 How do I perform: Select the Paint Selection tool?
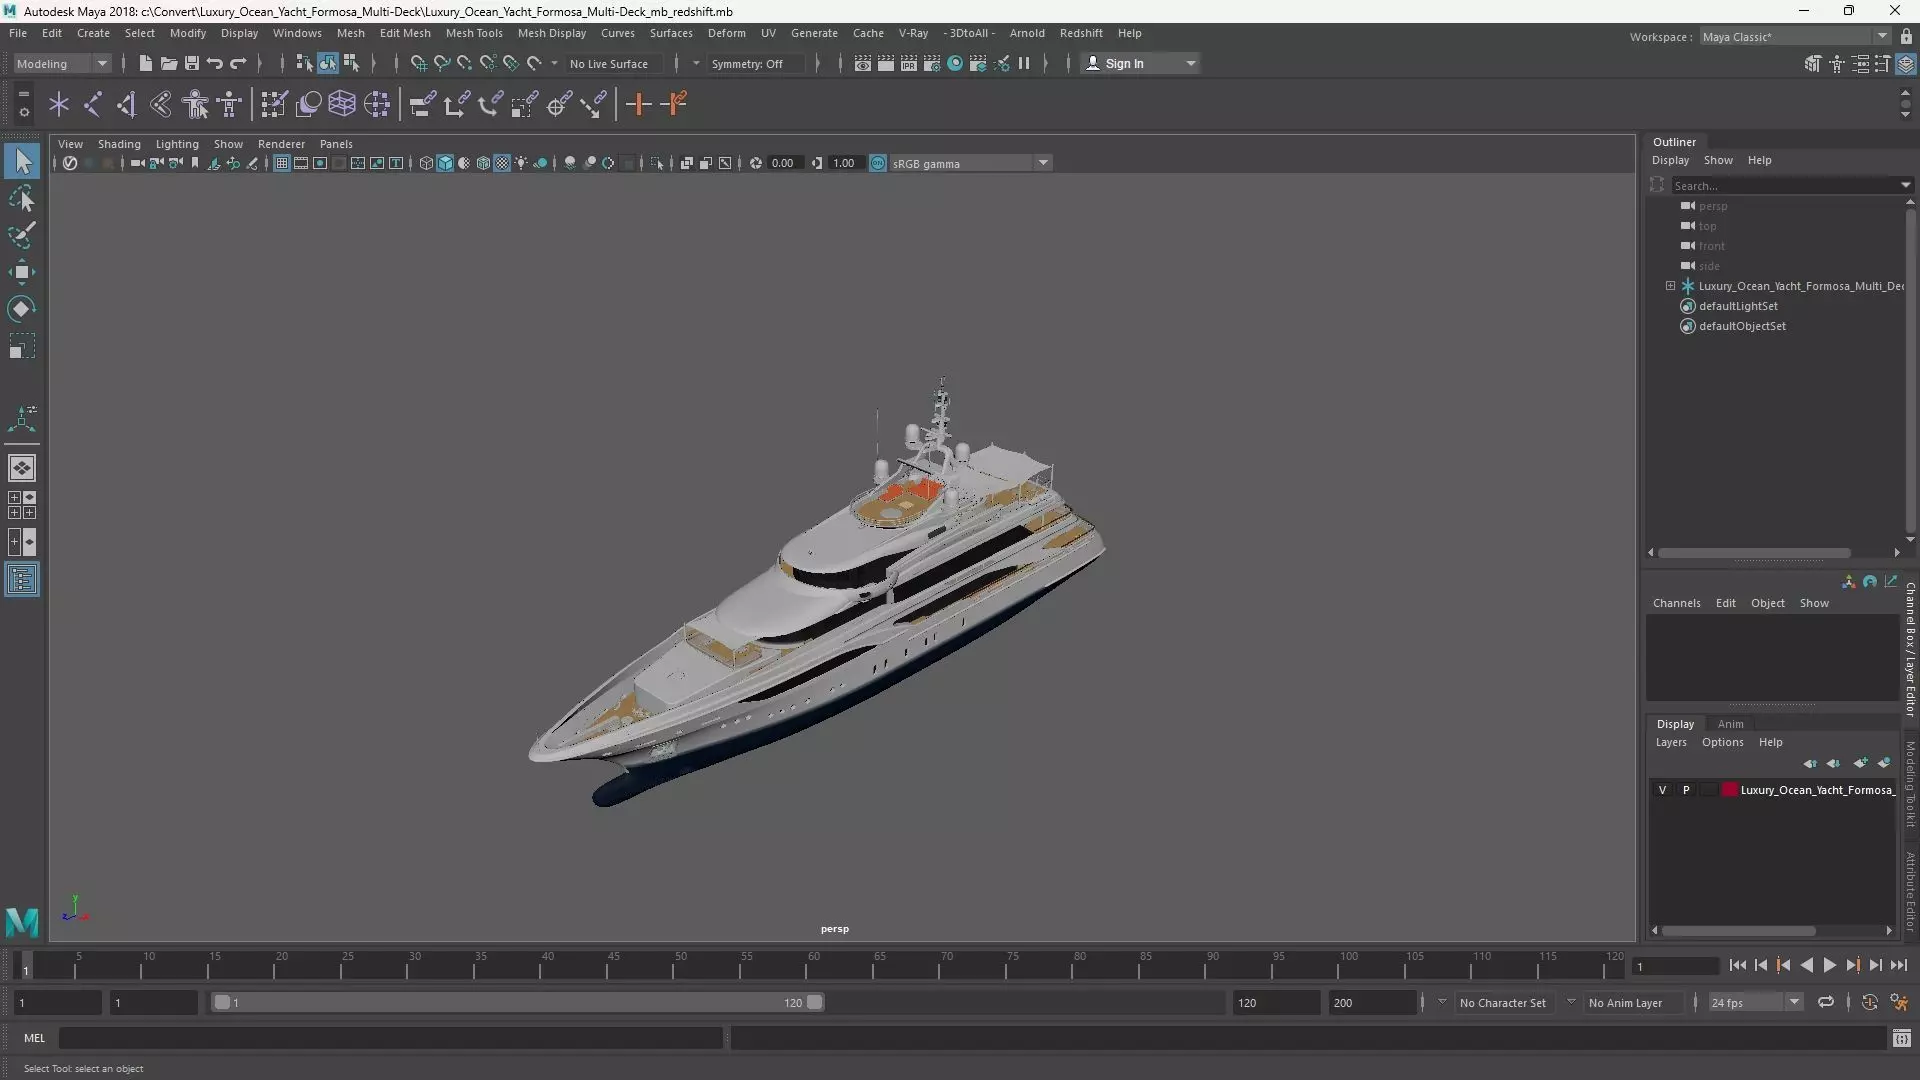[x=22, y=235]
